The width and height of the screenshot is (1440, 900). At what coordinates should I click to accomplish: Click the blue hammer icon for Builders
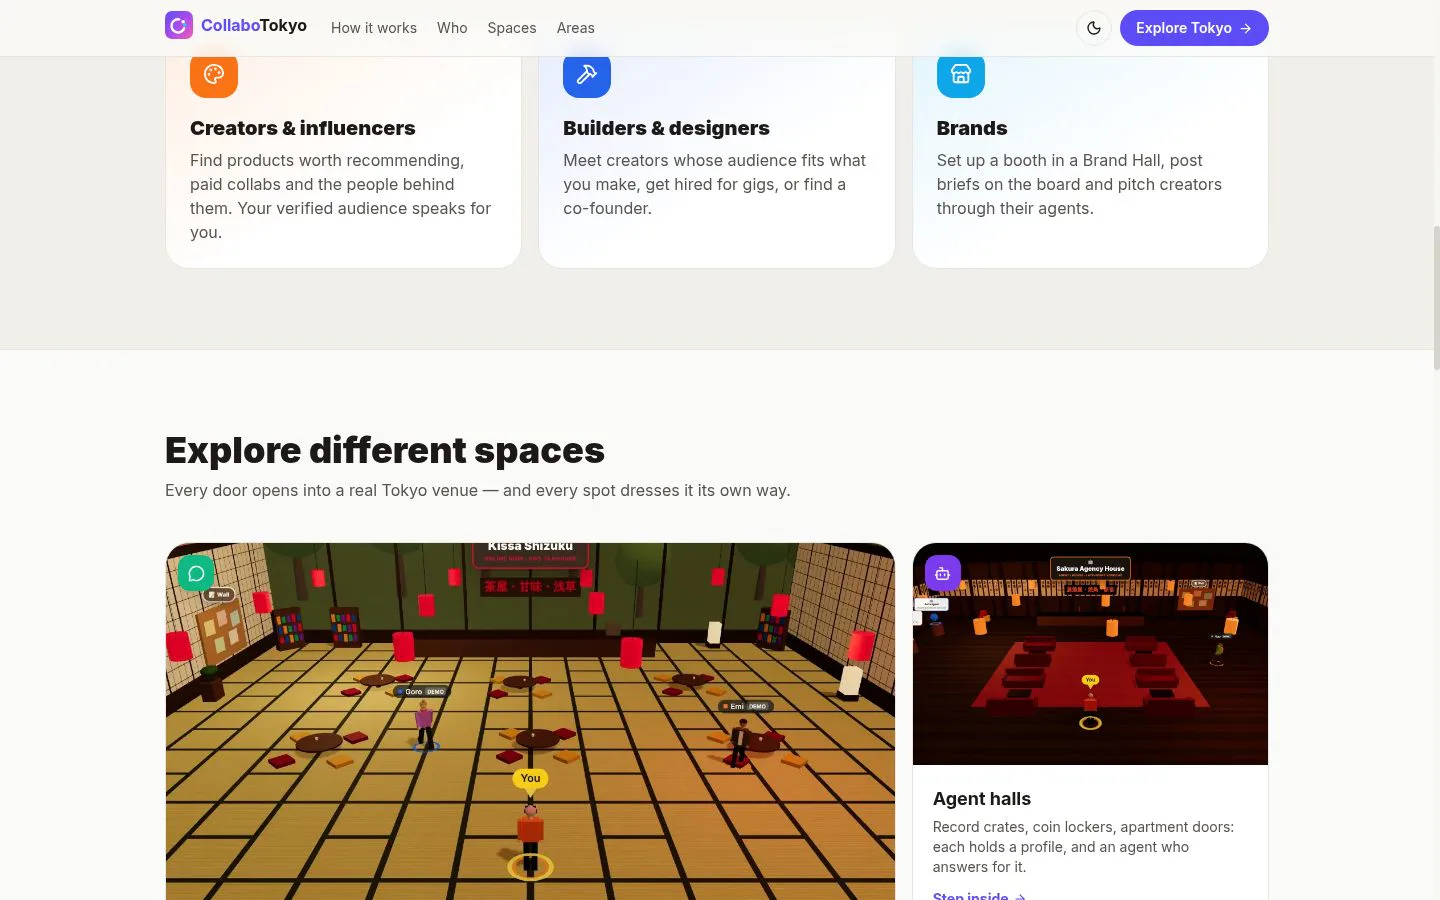[587, 74]
